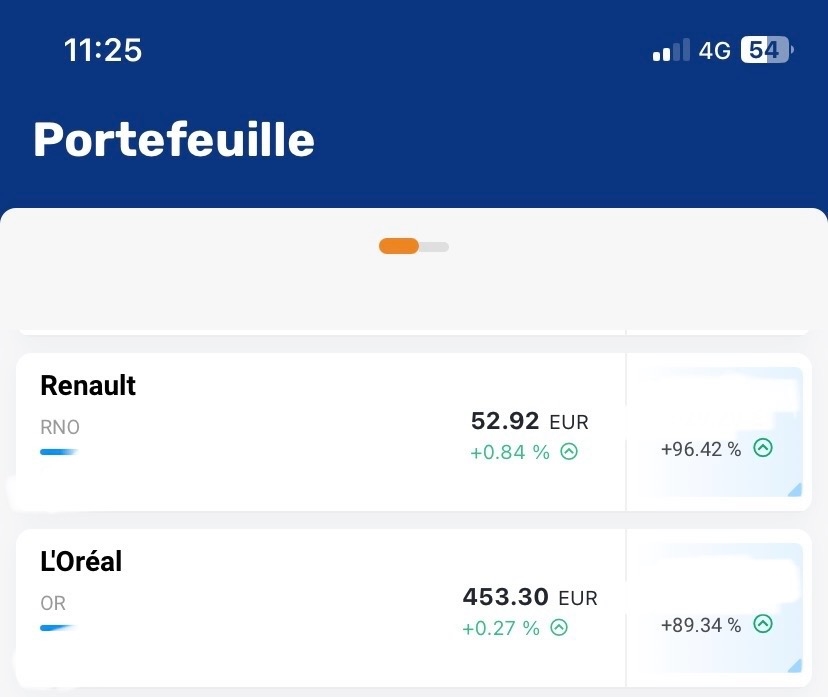
Task: Open the L'Oréal stock name
Action: [81, 562]
